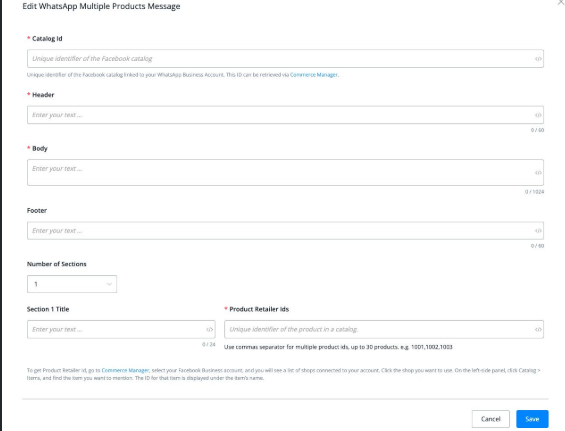The image size is (565, 431).
Task: Cancel editing the message
Action: (x=490, y=419)
